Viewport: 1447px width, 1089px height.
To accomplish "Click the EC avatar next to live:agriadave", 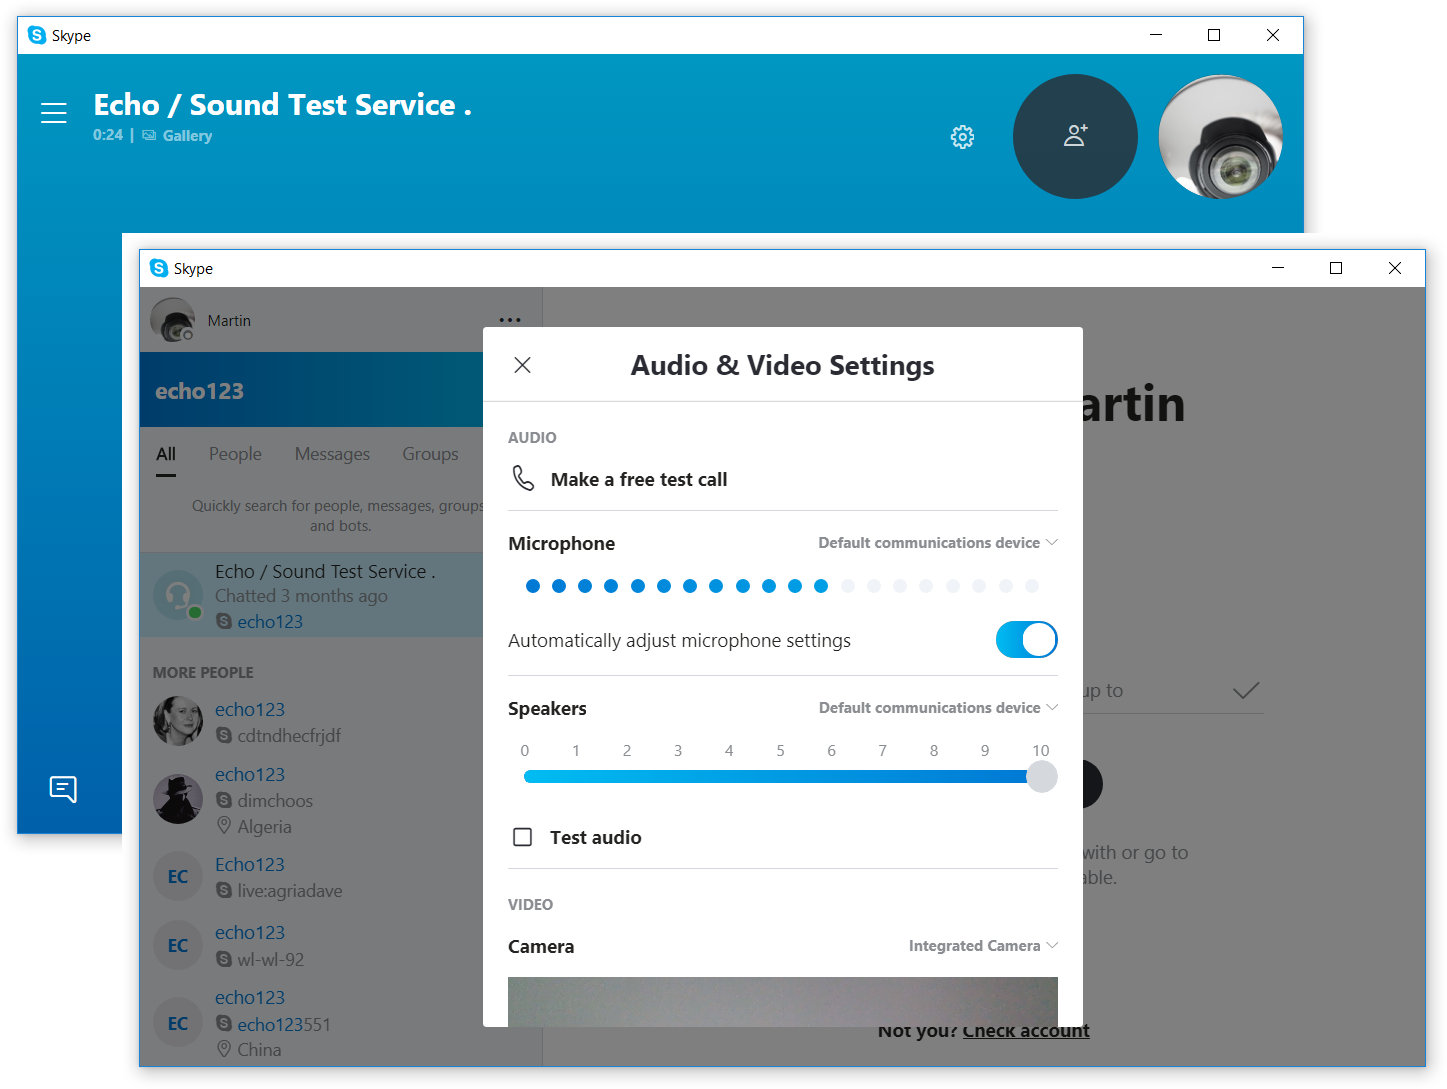I will pos(178,877).
